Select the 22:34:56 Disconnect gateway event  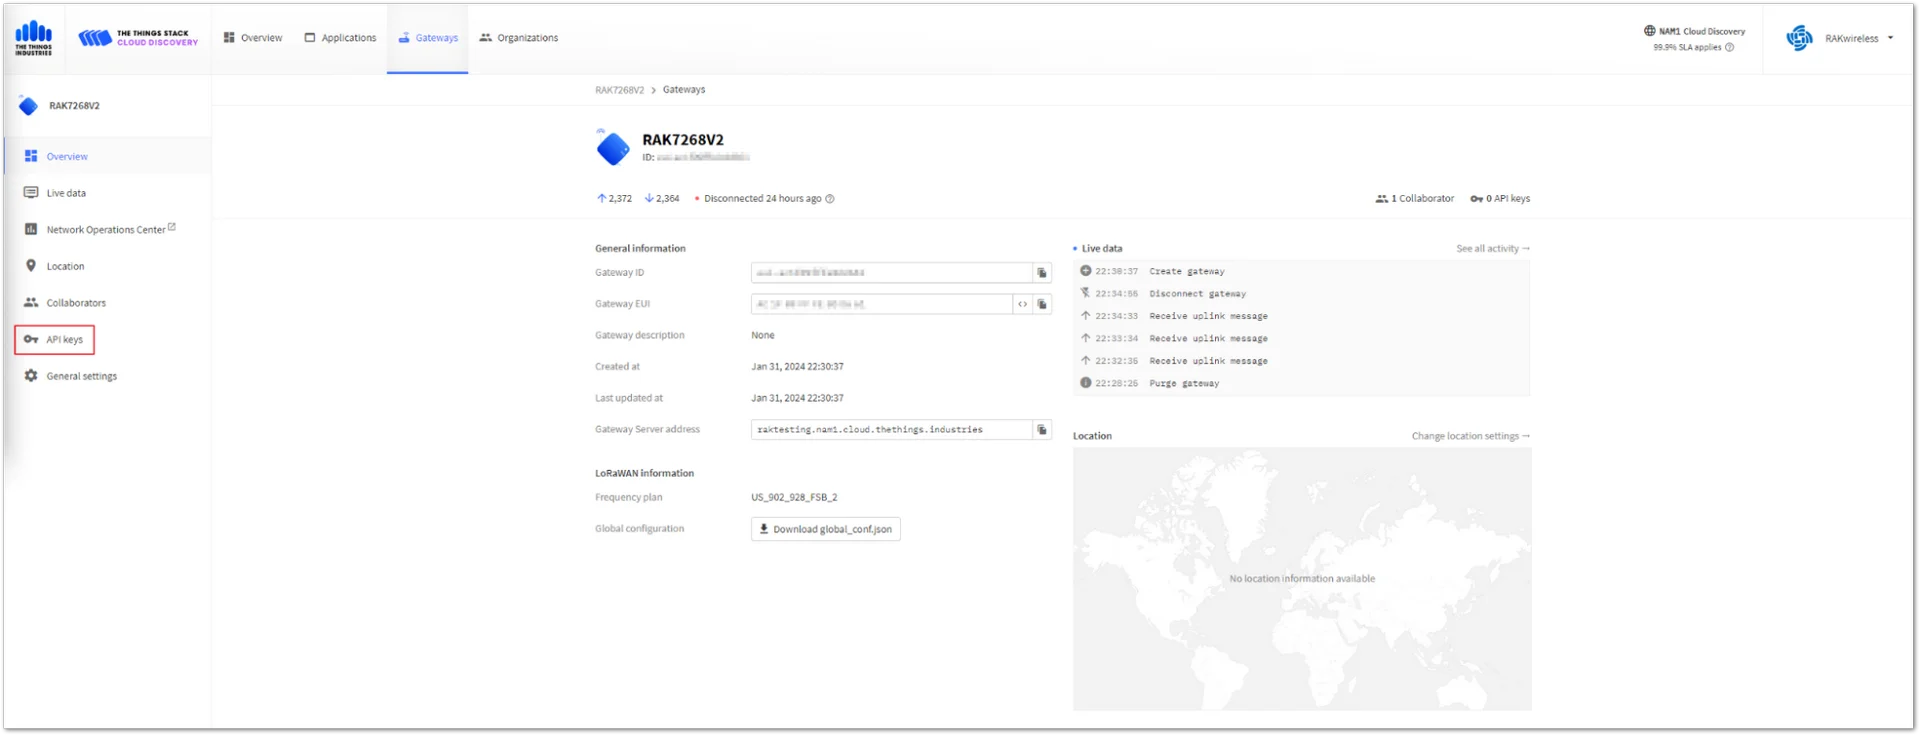coord(1301,293)
